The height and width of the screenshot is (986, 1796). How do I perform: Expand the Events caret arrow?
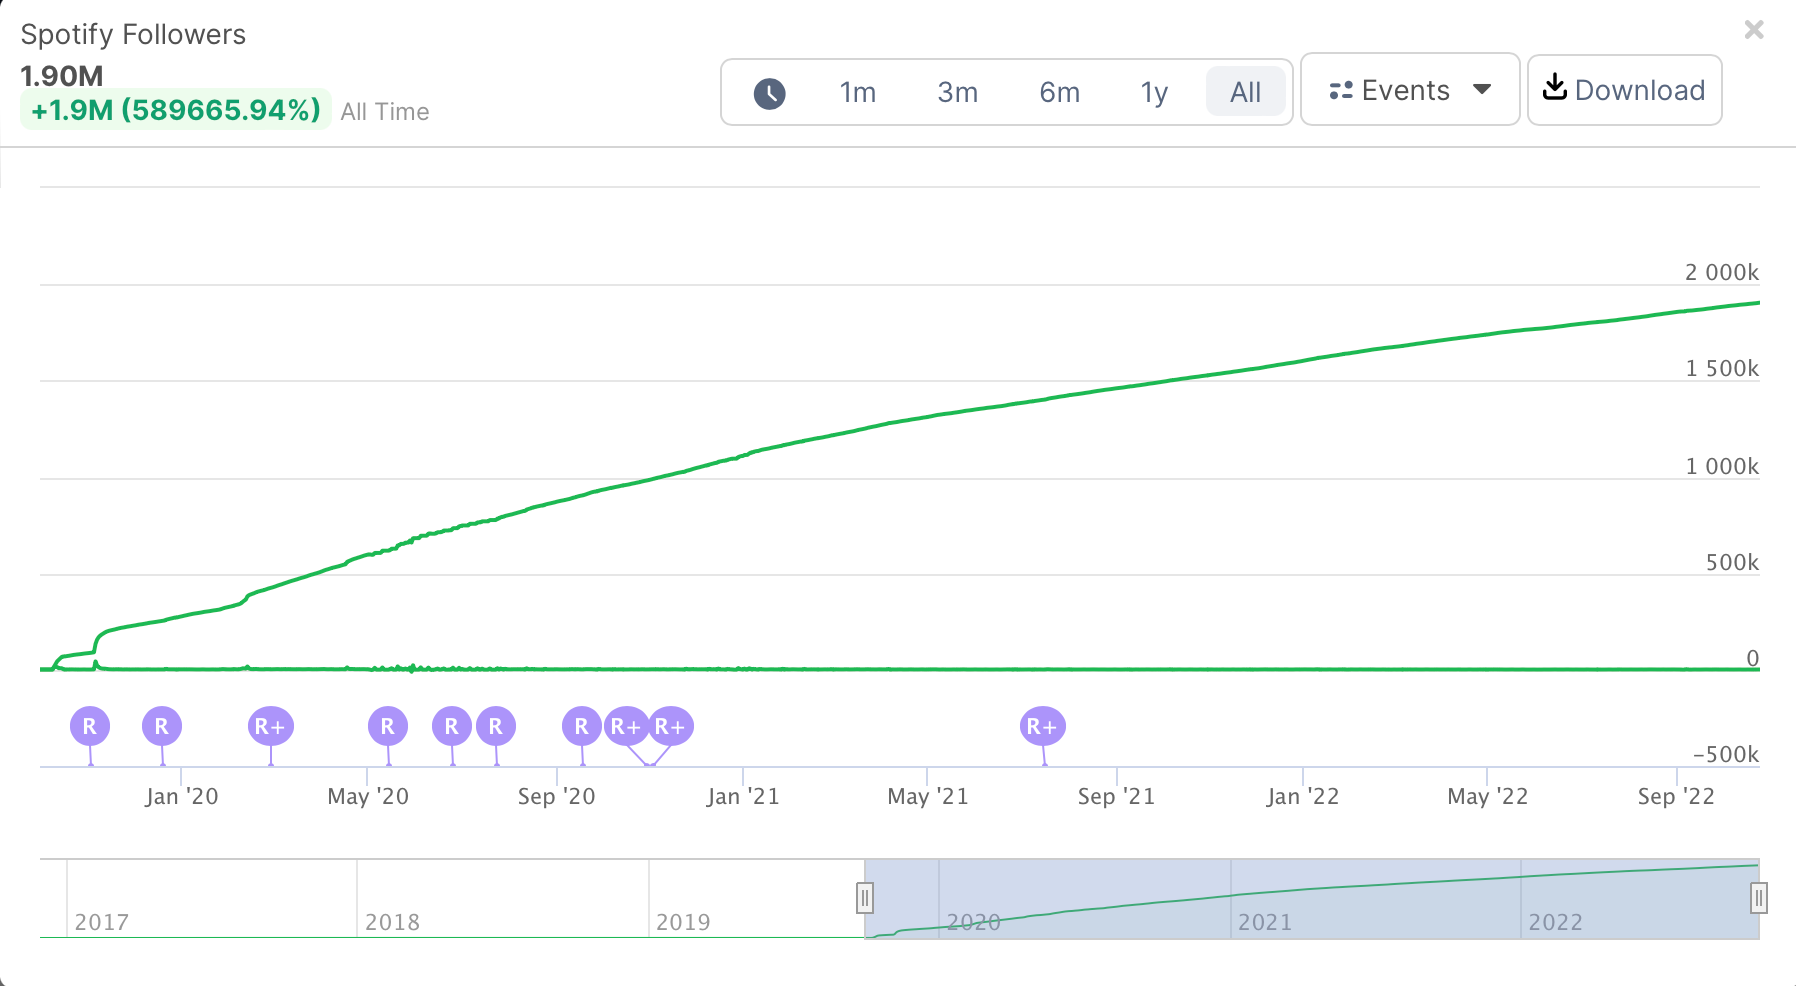pos(1482,90)
